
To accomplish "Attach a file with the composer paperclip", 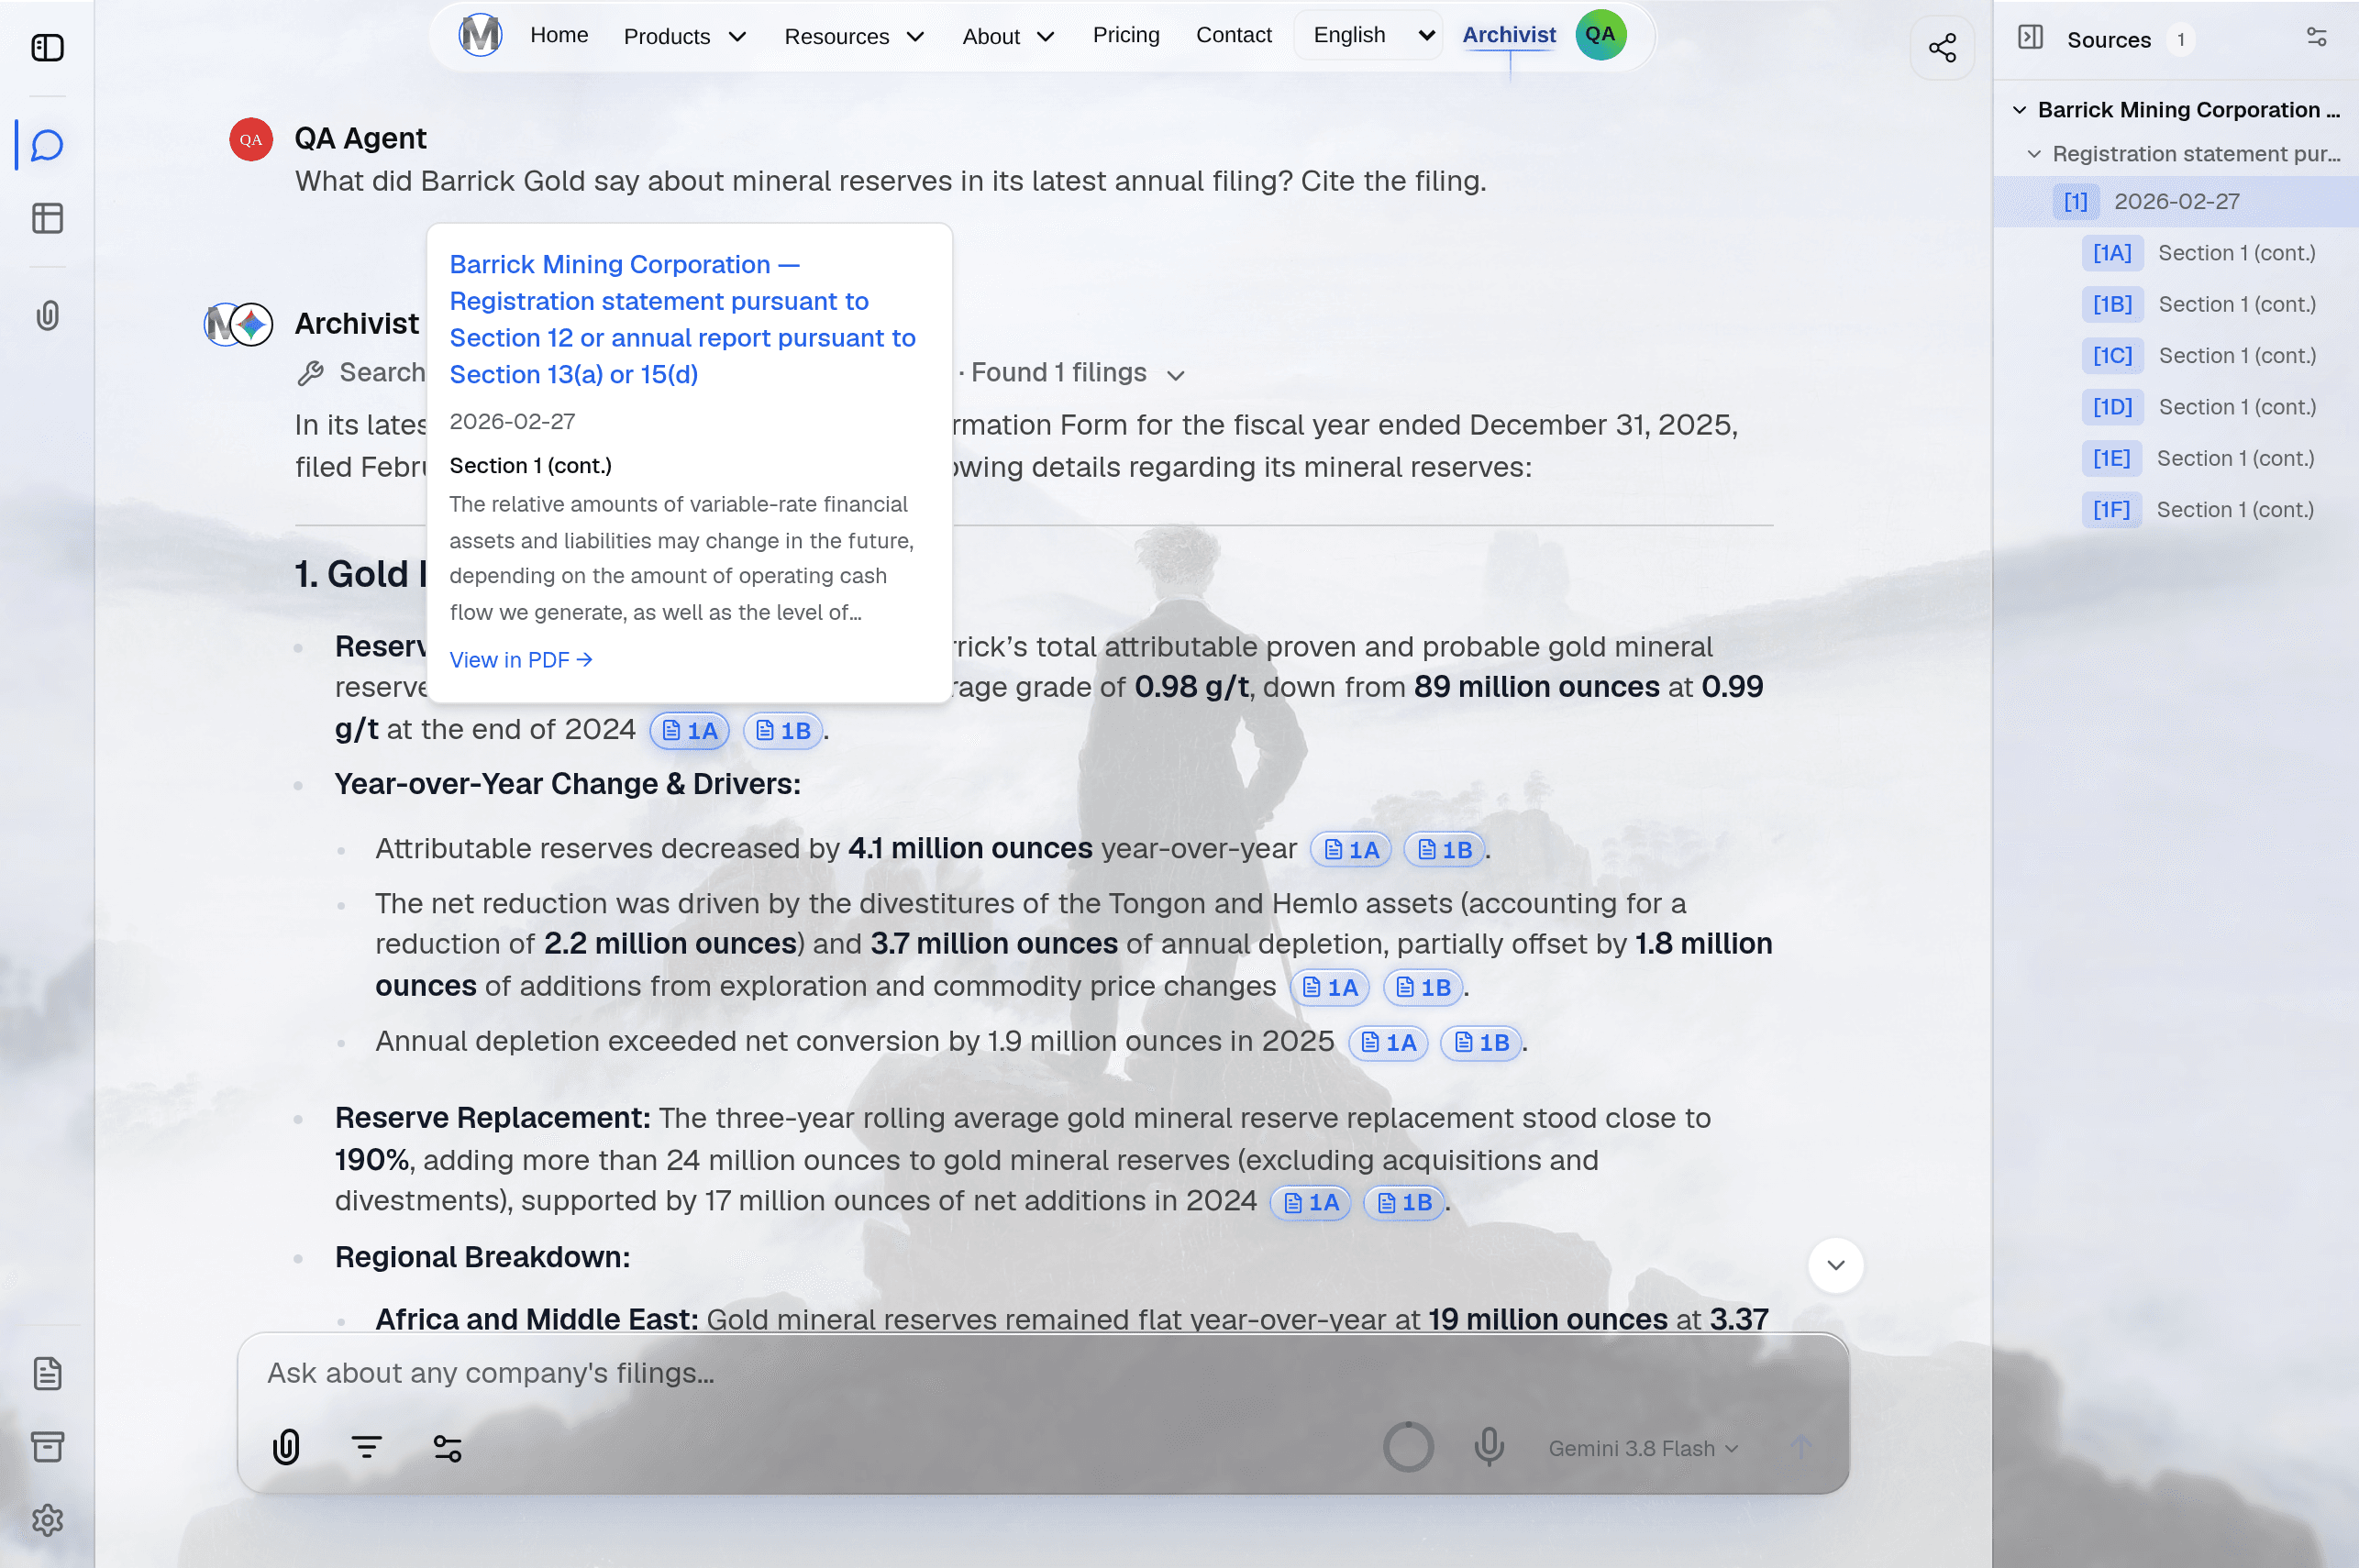I will point(286,1447).
